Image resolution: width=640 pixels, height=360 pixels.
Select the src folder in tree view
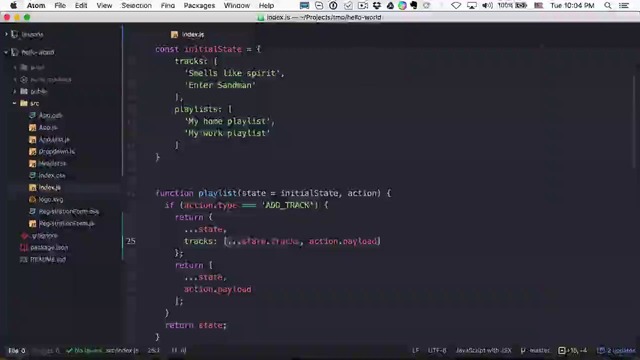[x=35, y=103]
